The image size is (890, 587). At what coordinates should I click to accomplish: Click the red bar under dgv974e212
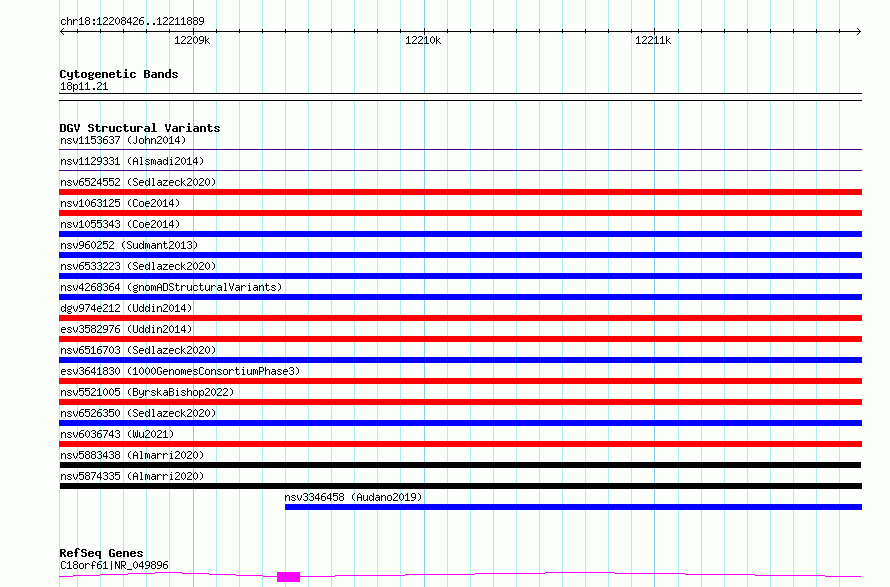[460, 318]
